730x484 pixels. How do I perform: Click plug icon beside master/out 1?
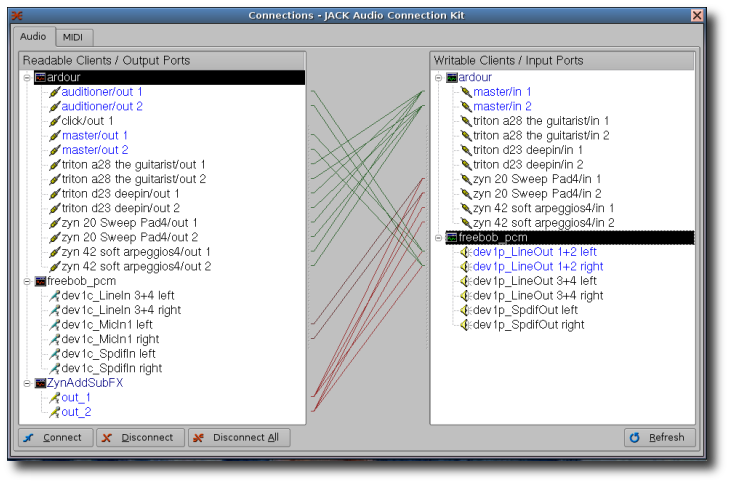coord(54,136)
